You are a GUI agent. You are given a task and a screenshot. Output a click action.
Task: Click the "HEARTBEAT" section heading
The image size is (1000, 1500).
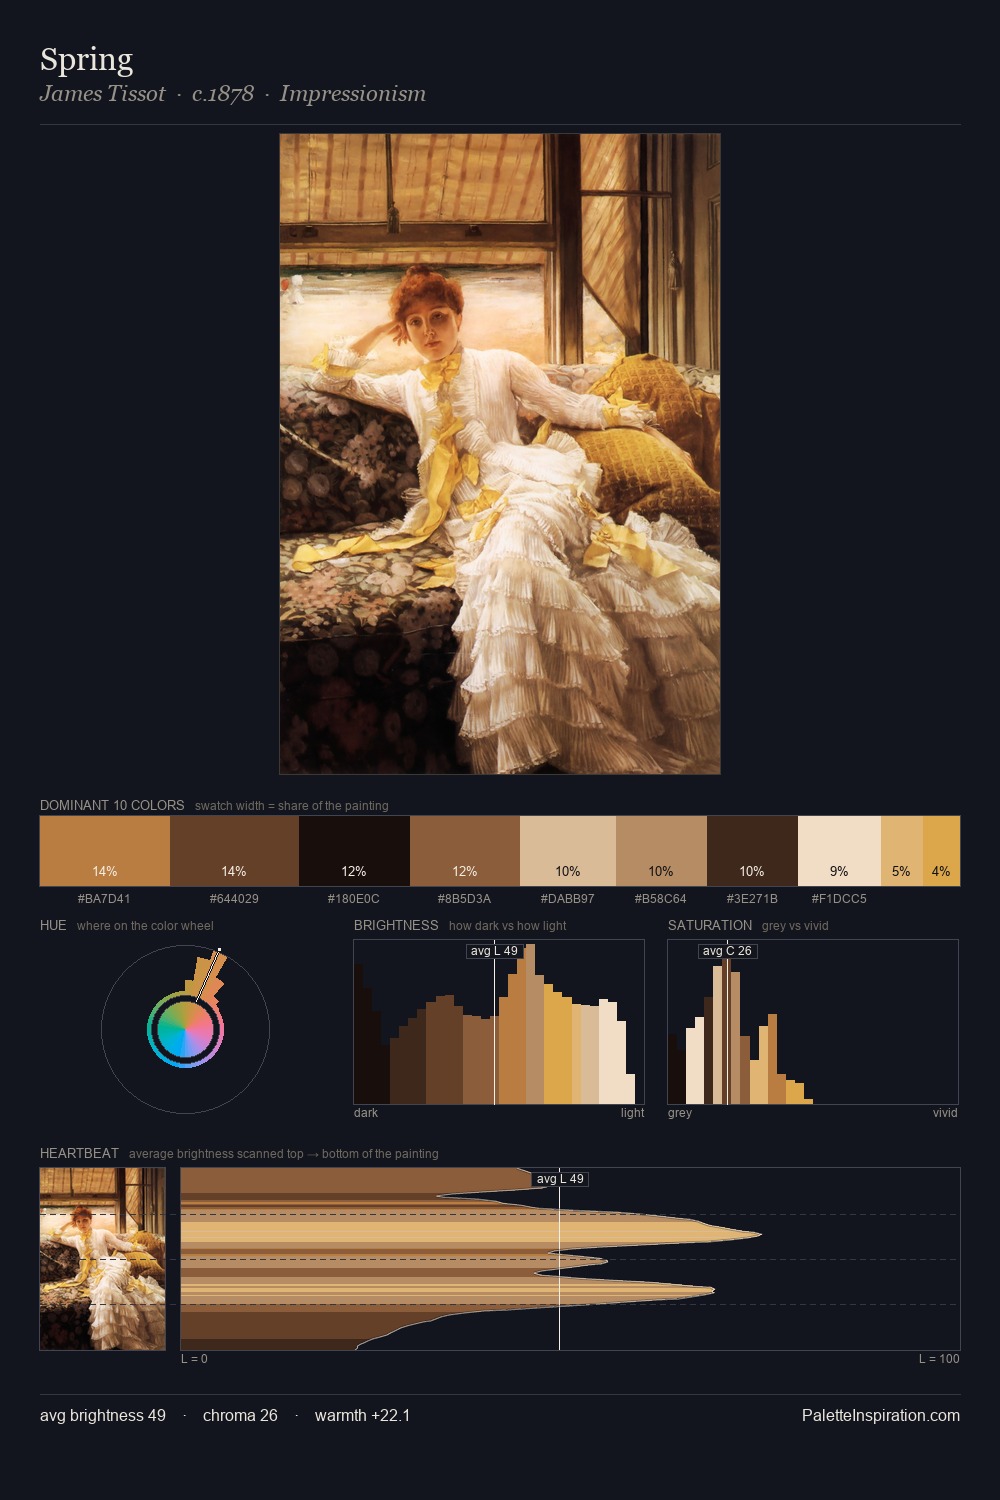coord(79,1153)
